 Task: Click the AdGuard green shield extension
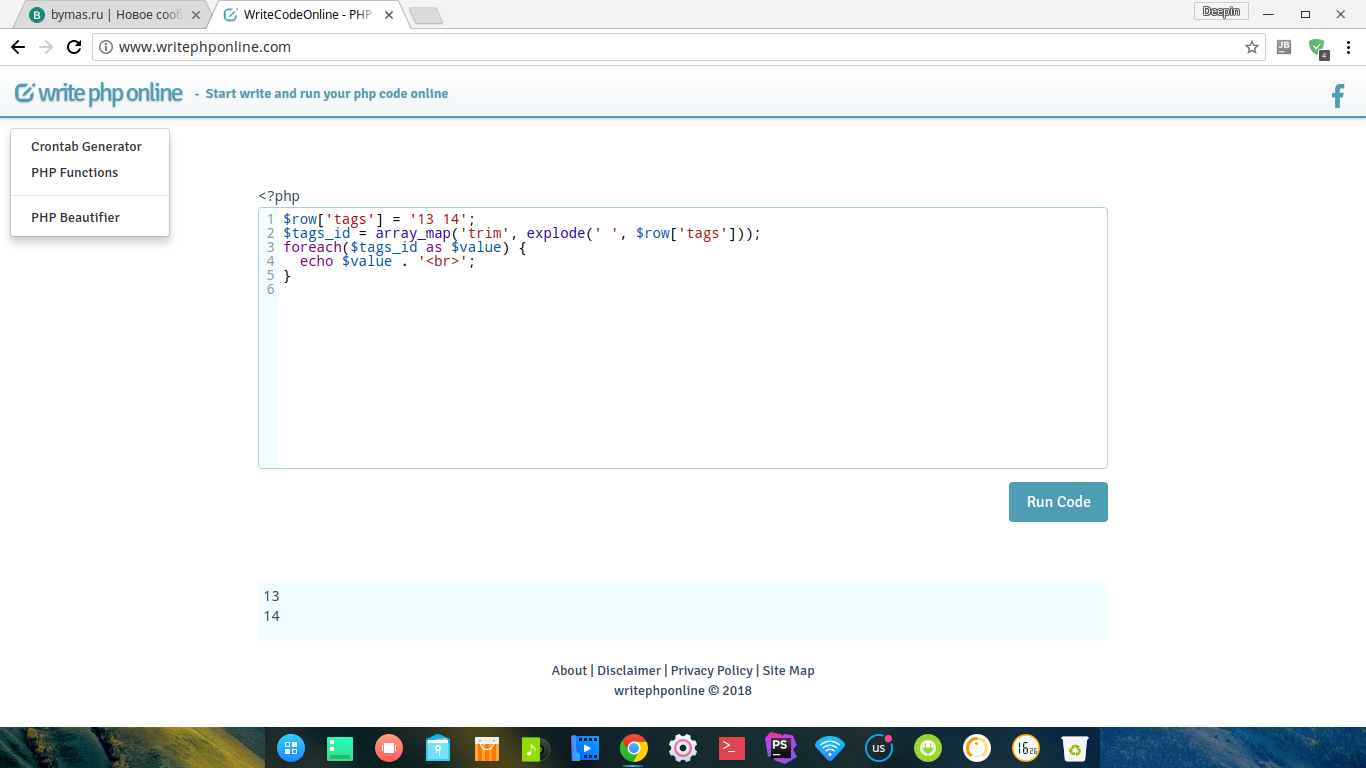(1317, 47)
